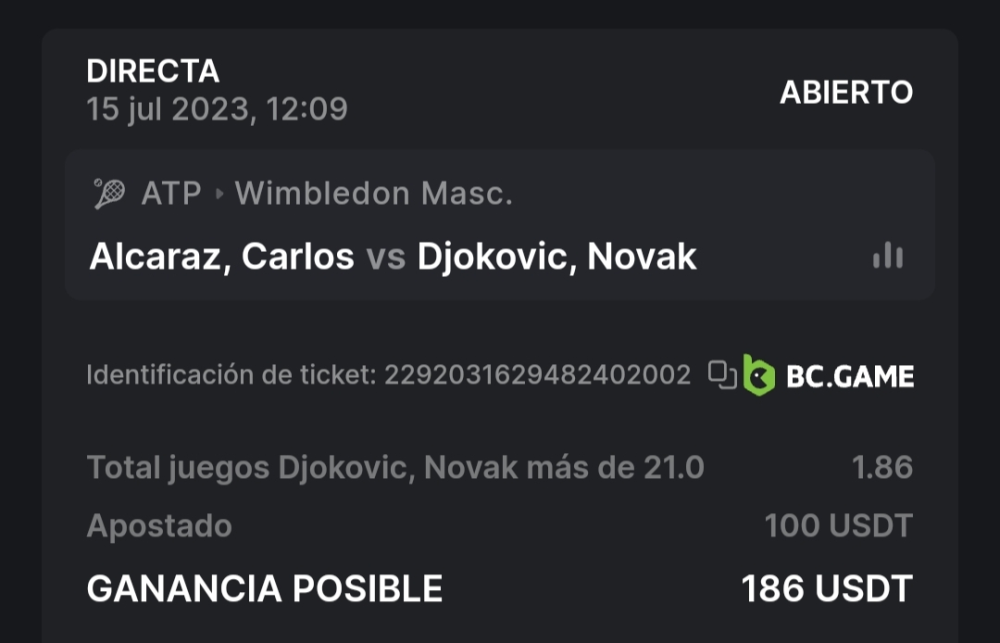
Task: Click the 15 jul 2023 date text
Action: click(217, 108)
